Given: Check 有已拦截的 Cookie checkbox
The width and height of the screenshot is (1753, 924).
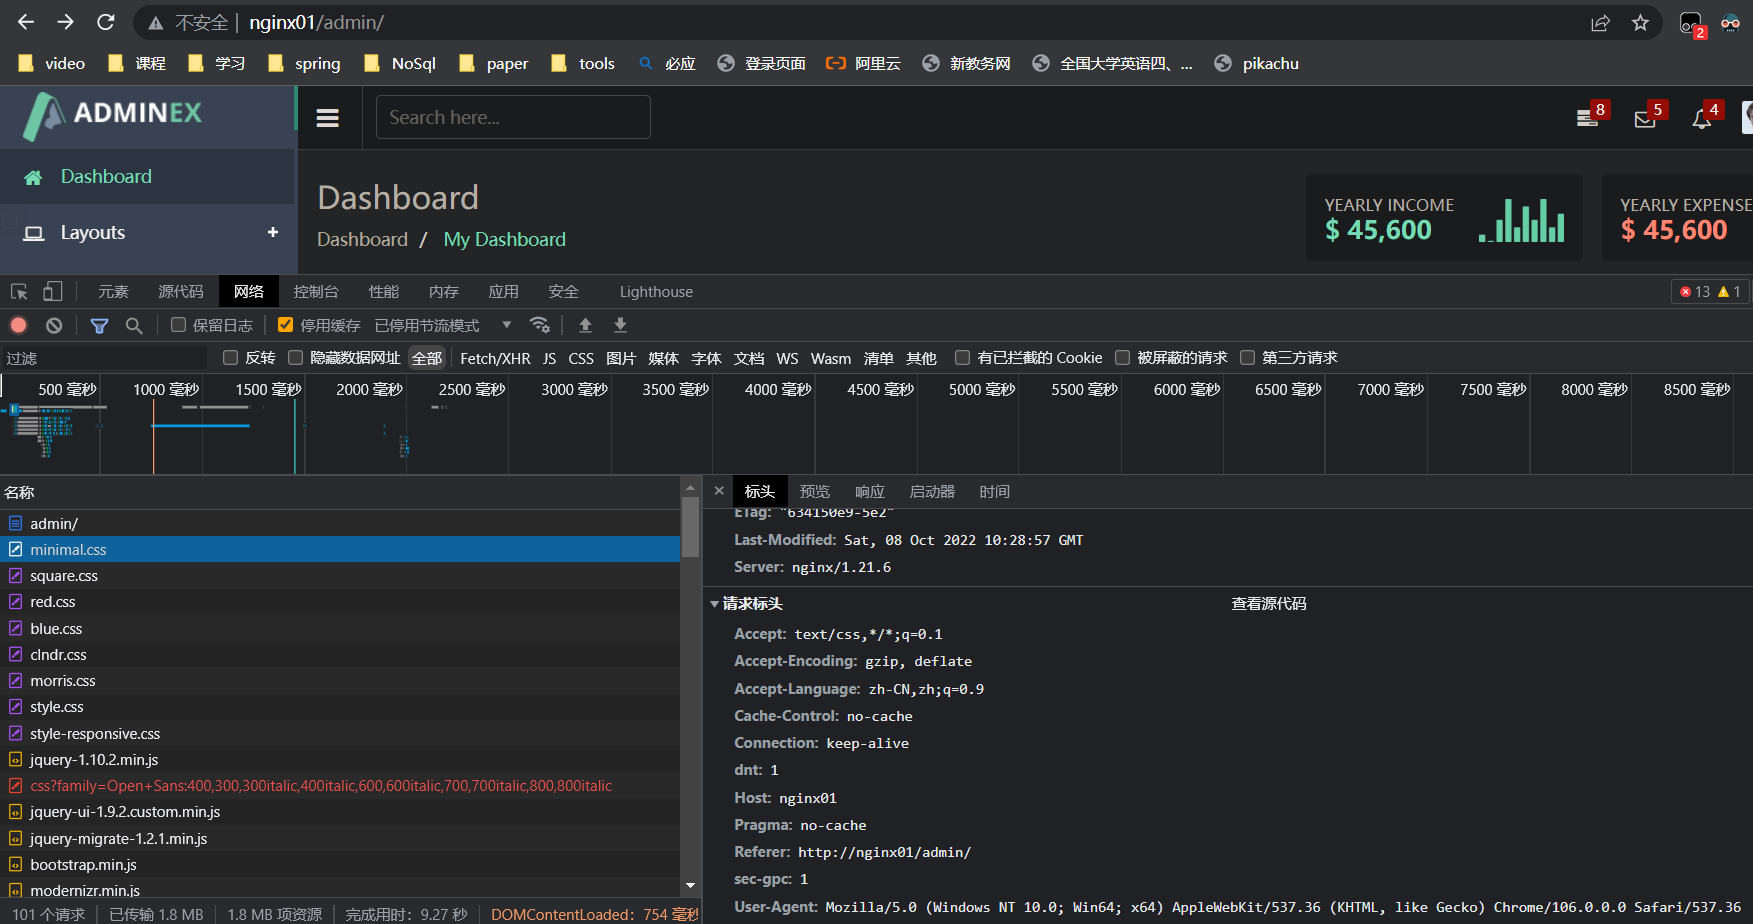Looking at the screenshot, I should tap(962, 358).
